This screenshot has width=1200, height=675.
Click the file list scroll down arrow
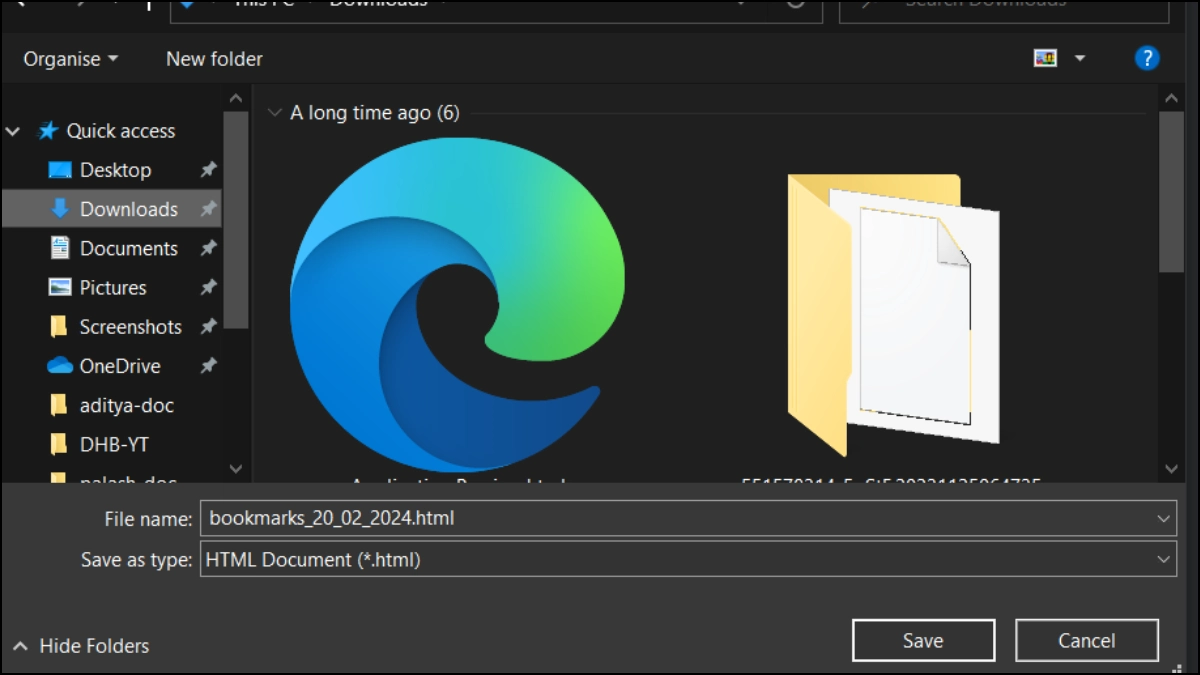(1172, 468)
